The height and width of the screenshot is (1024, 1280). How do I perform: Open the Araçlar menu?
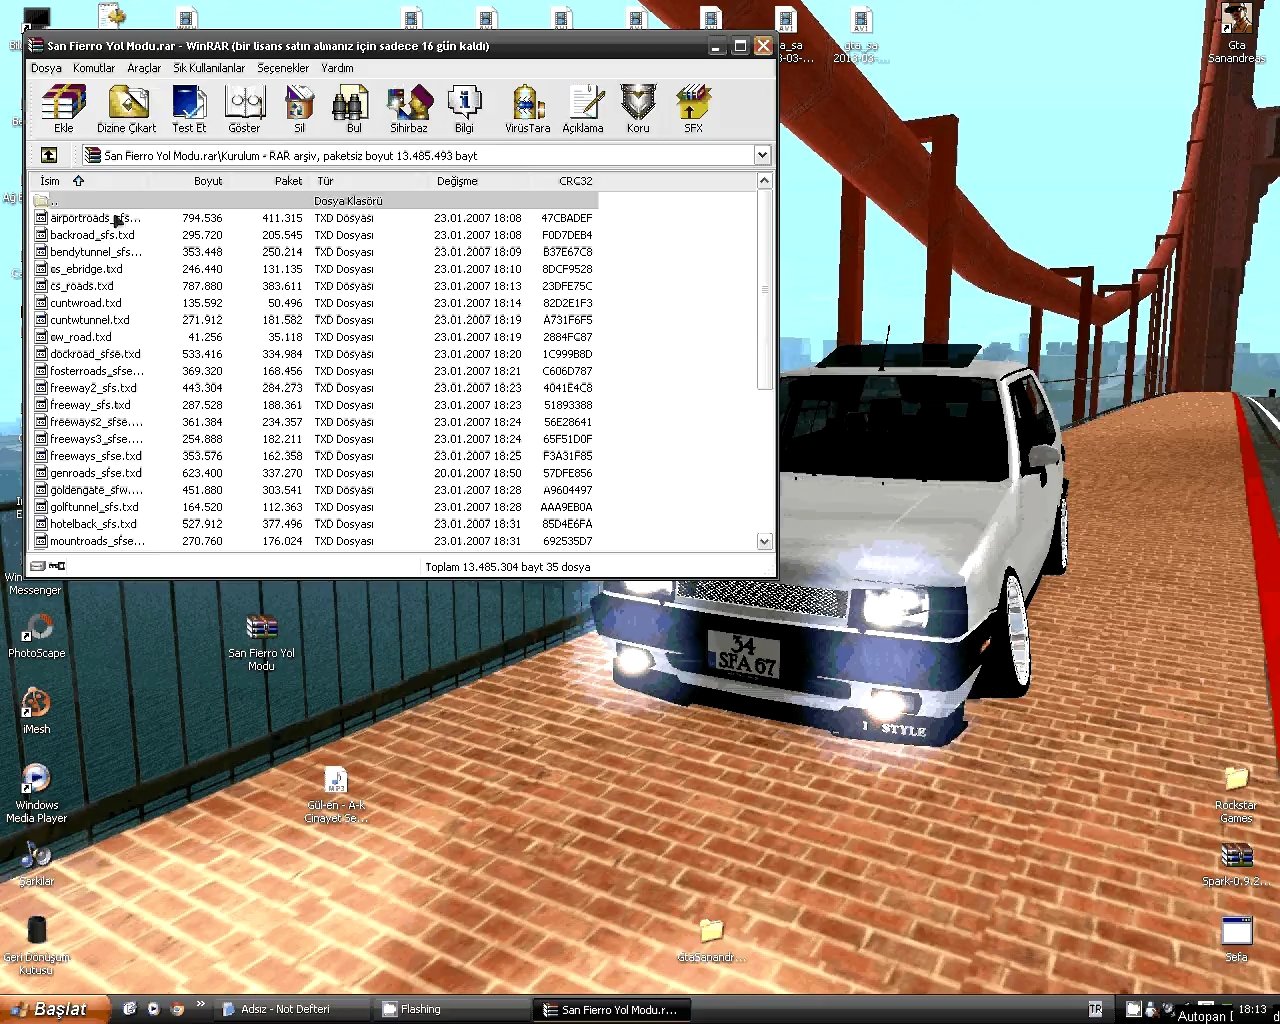pyautogui.click(x=144, y=68)
